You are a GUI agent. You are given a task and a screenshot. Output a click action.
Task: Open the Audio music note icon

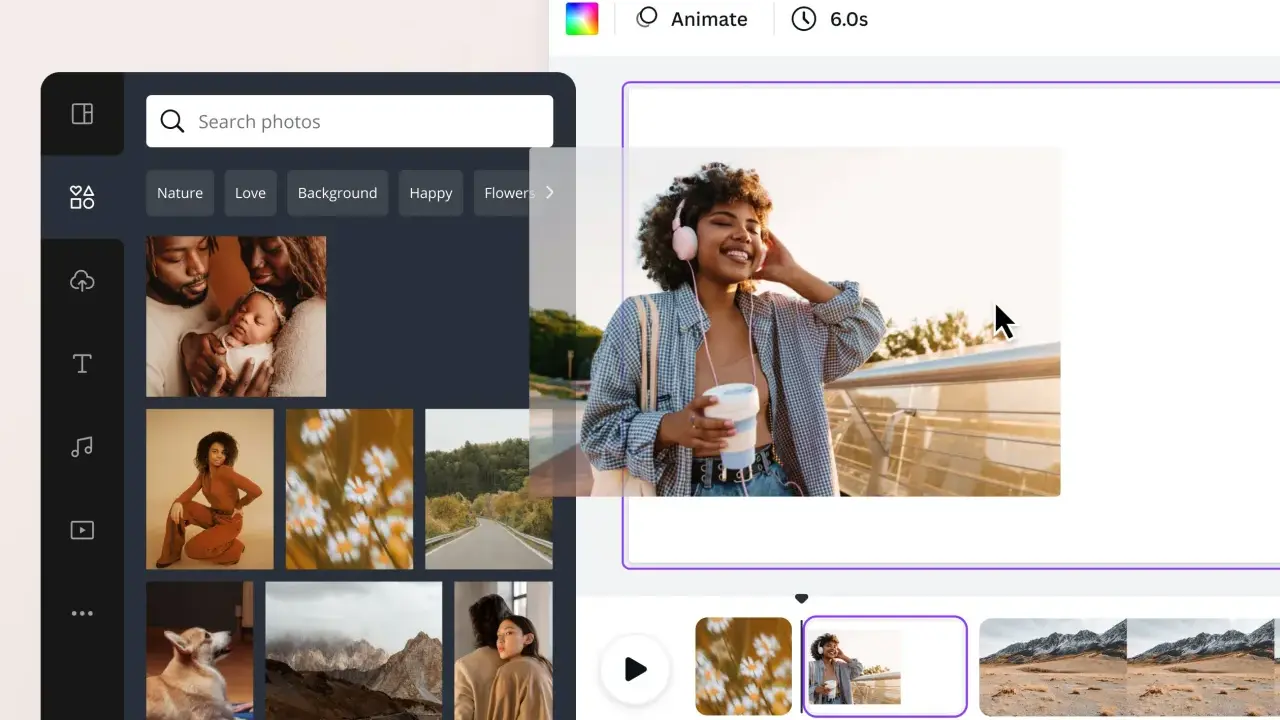click(82, 447)
